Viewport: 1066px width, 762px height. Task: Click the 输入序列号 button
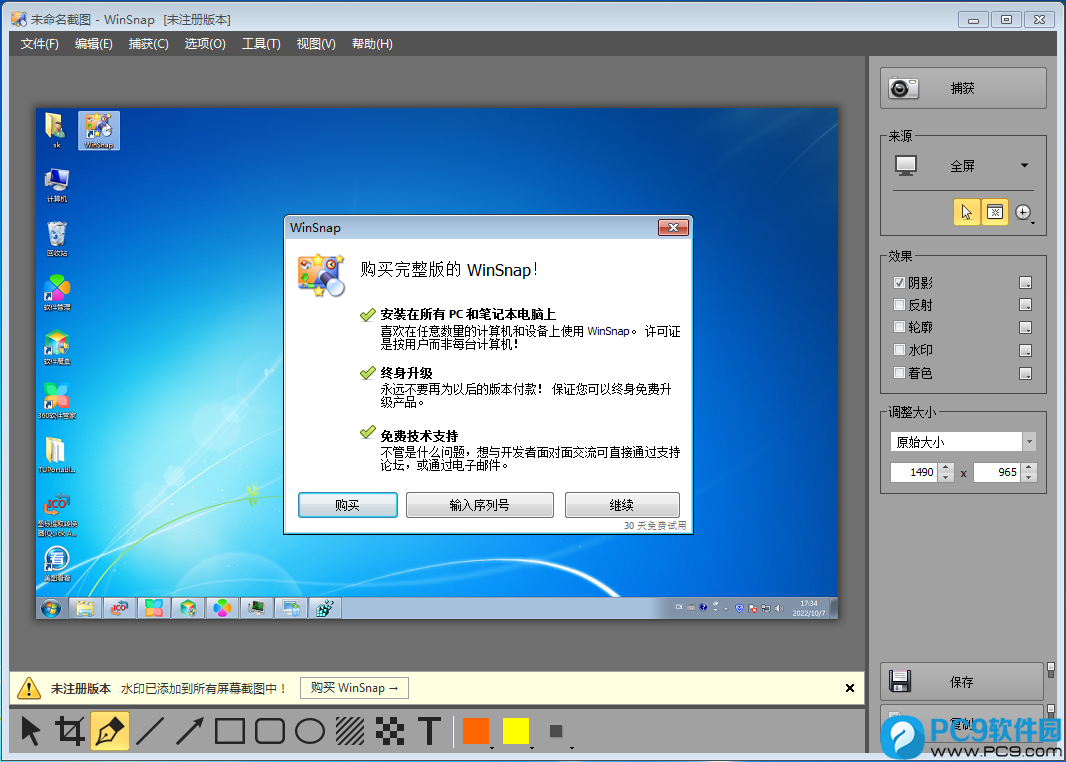pyautogui.click(x=479, y=505)
